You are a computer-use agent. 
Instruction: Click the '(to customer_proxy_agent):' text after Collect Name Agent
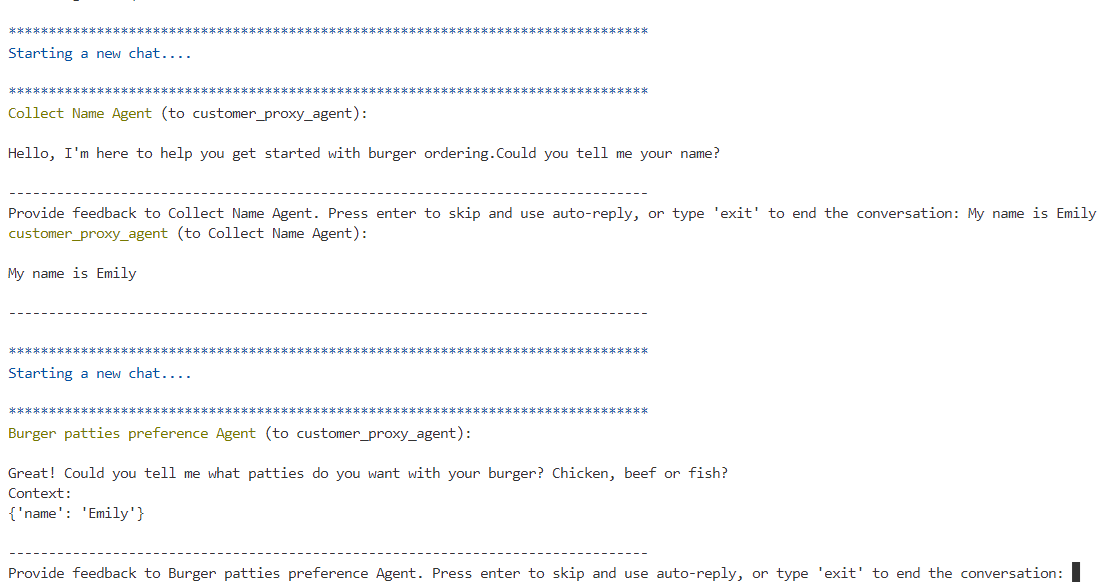tap(264, 114)
